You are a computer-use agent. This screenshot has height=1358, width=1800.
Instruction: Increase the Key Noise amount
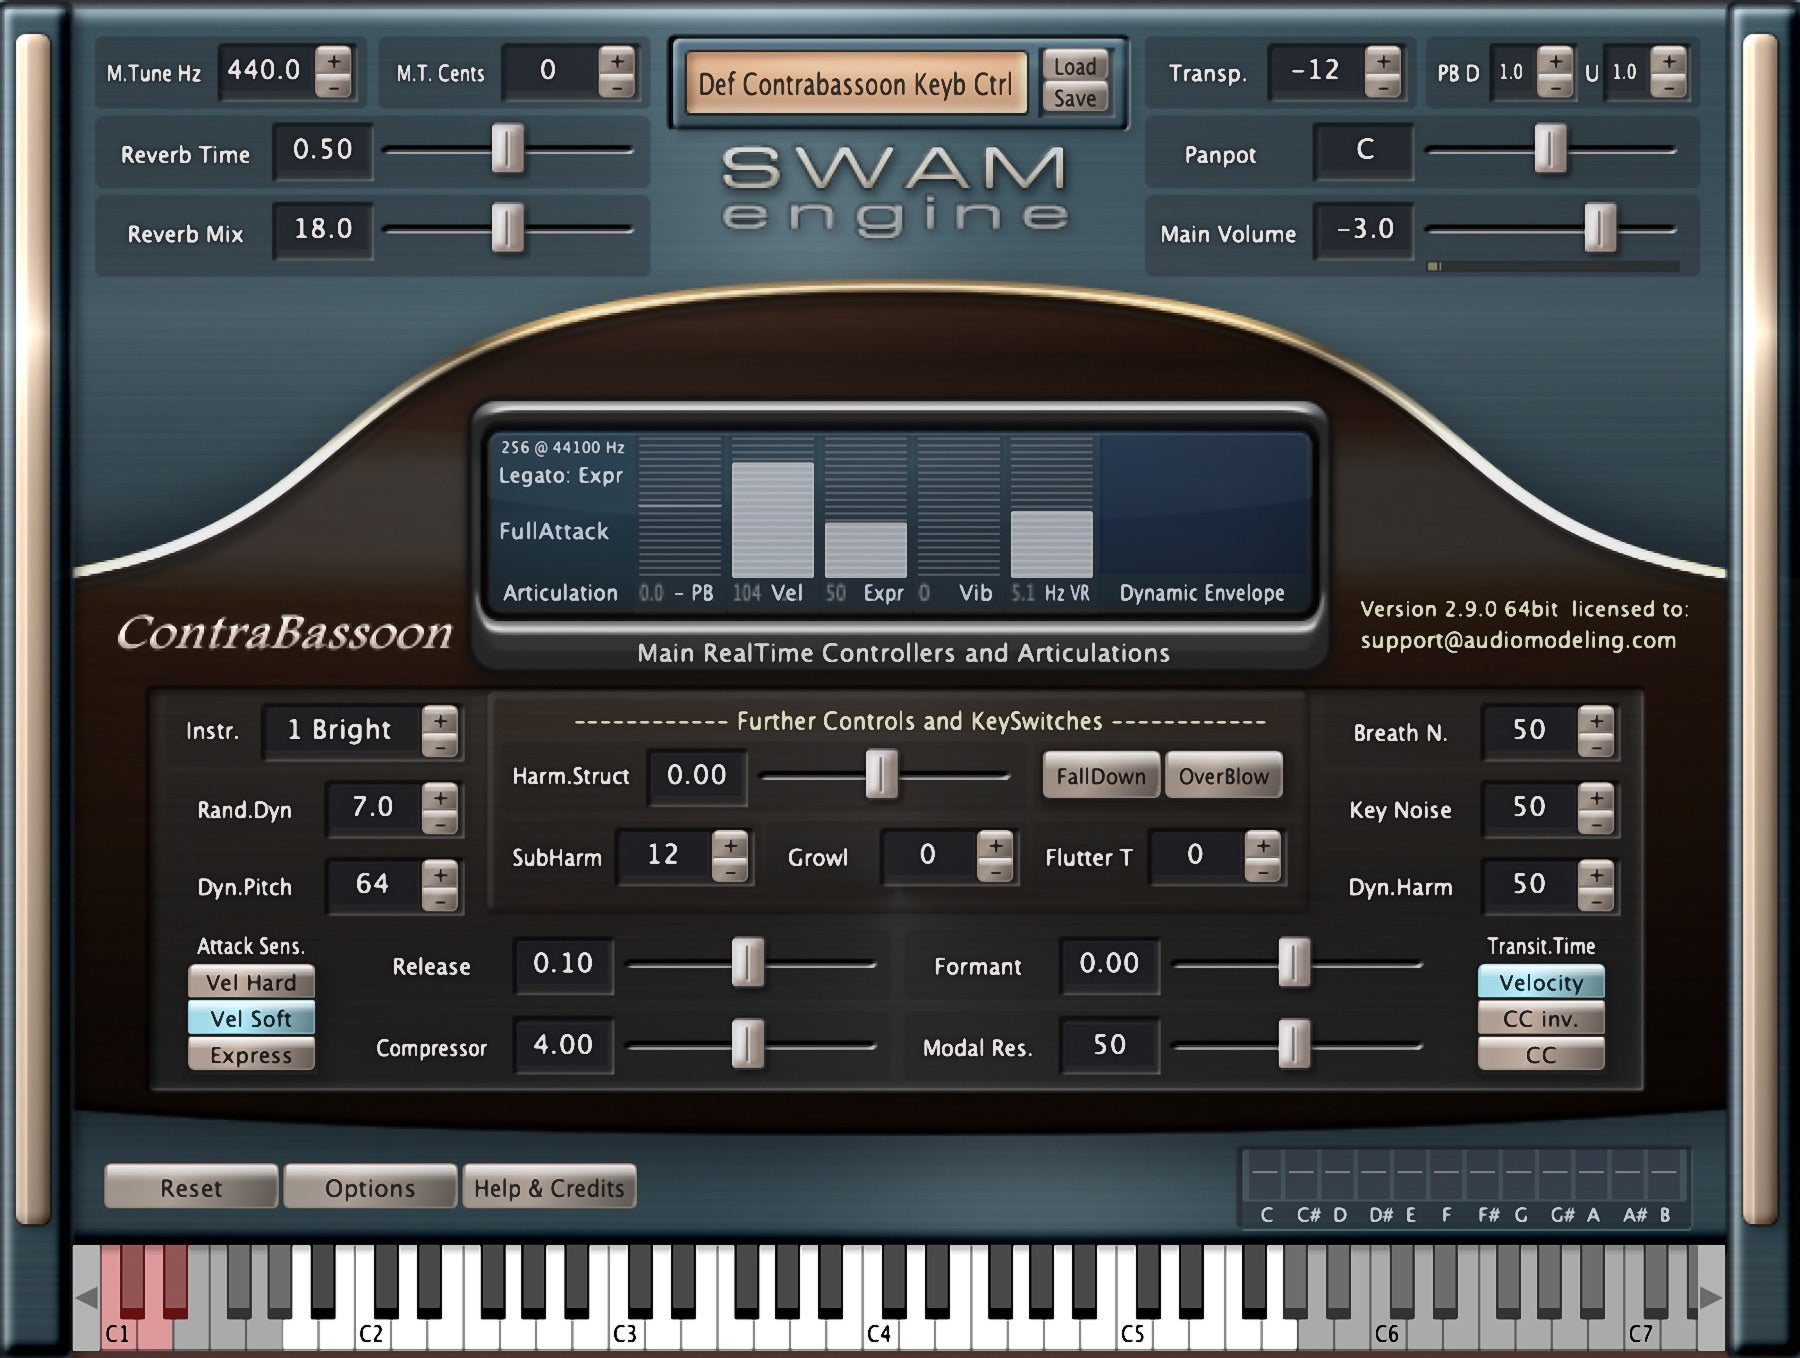tap(1595, 798)
